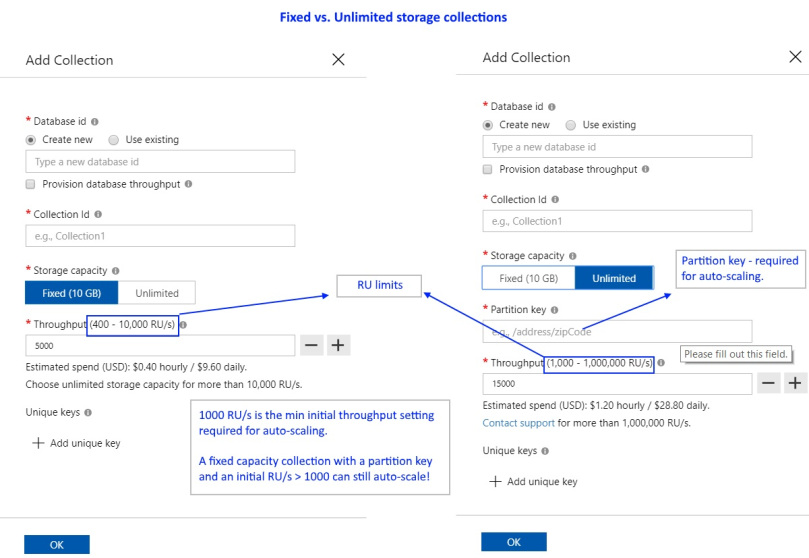Click the Partition key input field

click(617, 332)
